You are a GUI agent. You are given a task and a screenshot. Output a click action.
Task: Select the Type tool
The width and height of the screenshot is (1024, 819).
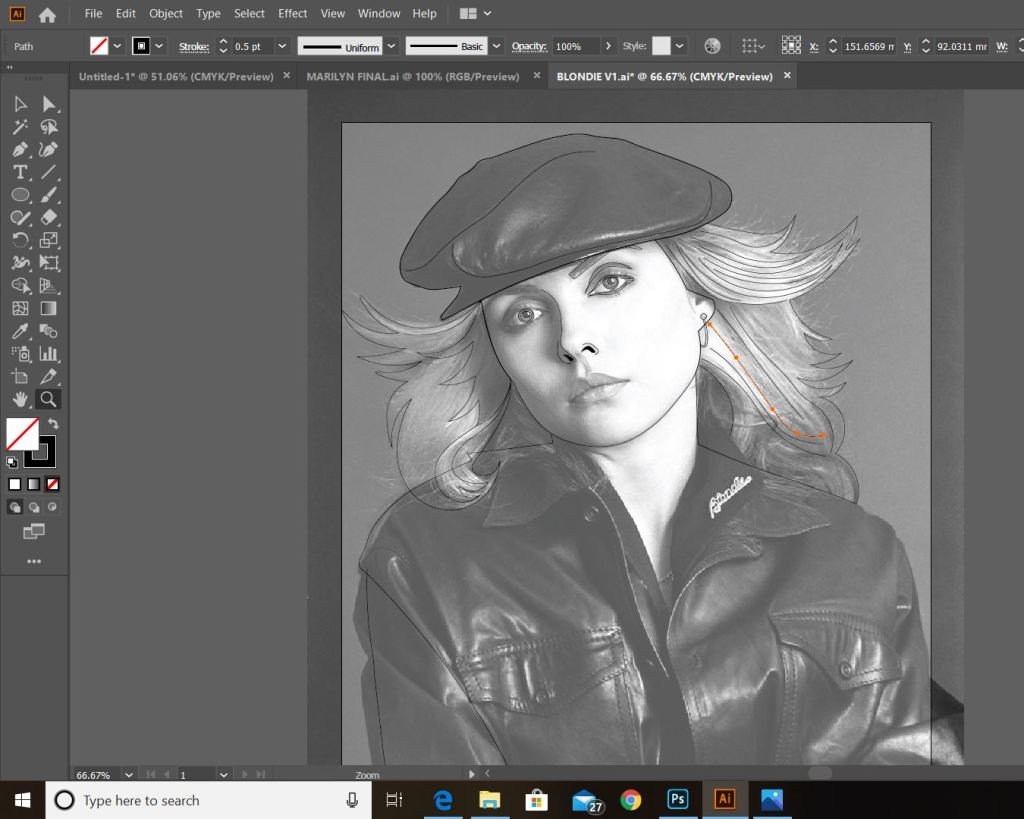(x=20, y=172)
